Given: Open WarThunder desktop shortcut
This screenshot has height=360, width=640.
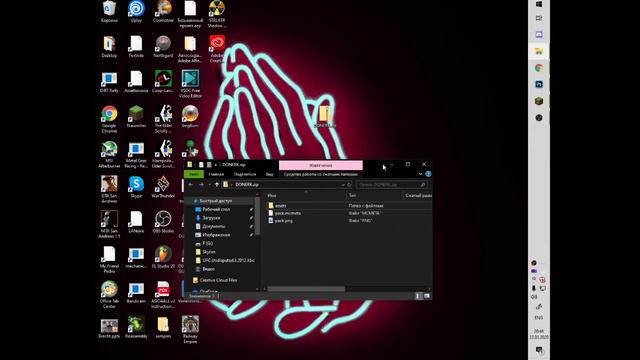Looking at the screenshot, I should pos(163,187).
